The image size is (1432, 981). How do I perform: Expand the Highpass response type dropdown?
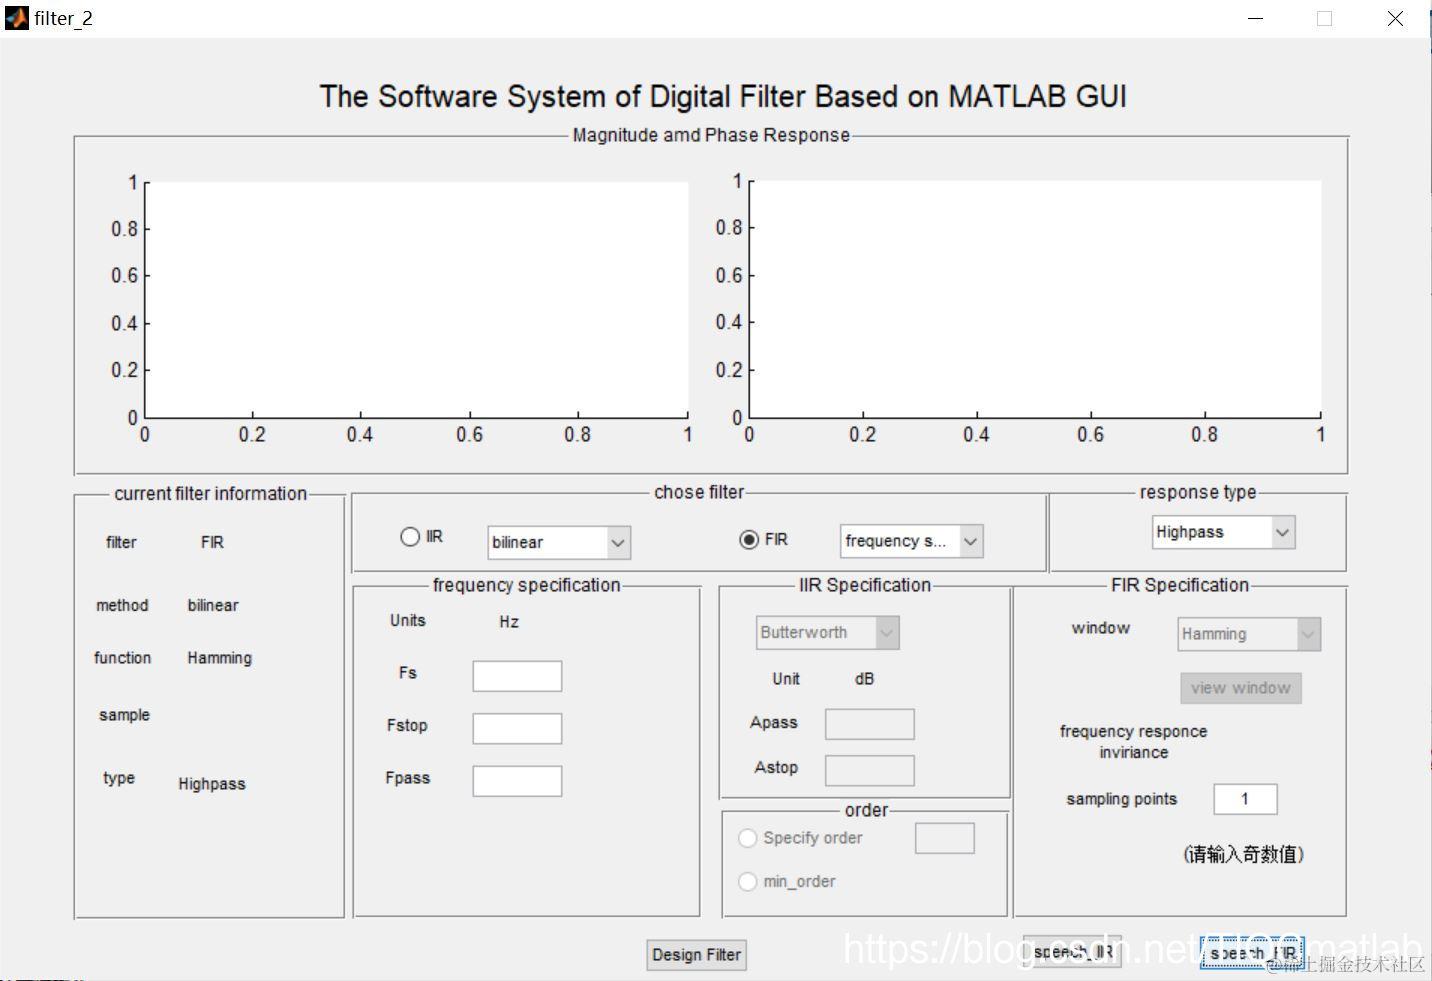[x=1224, y=532]
